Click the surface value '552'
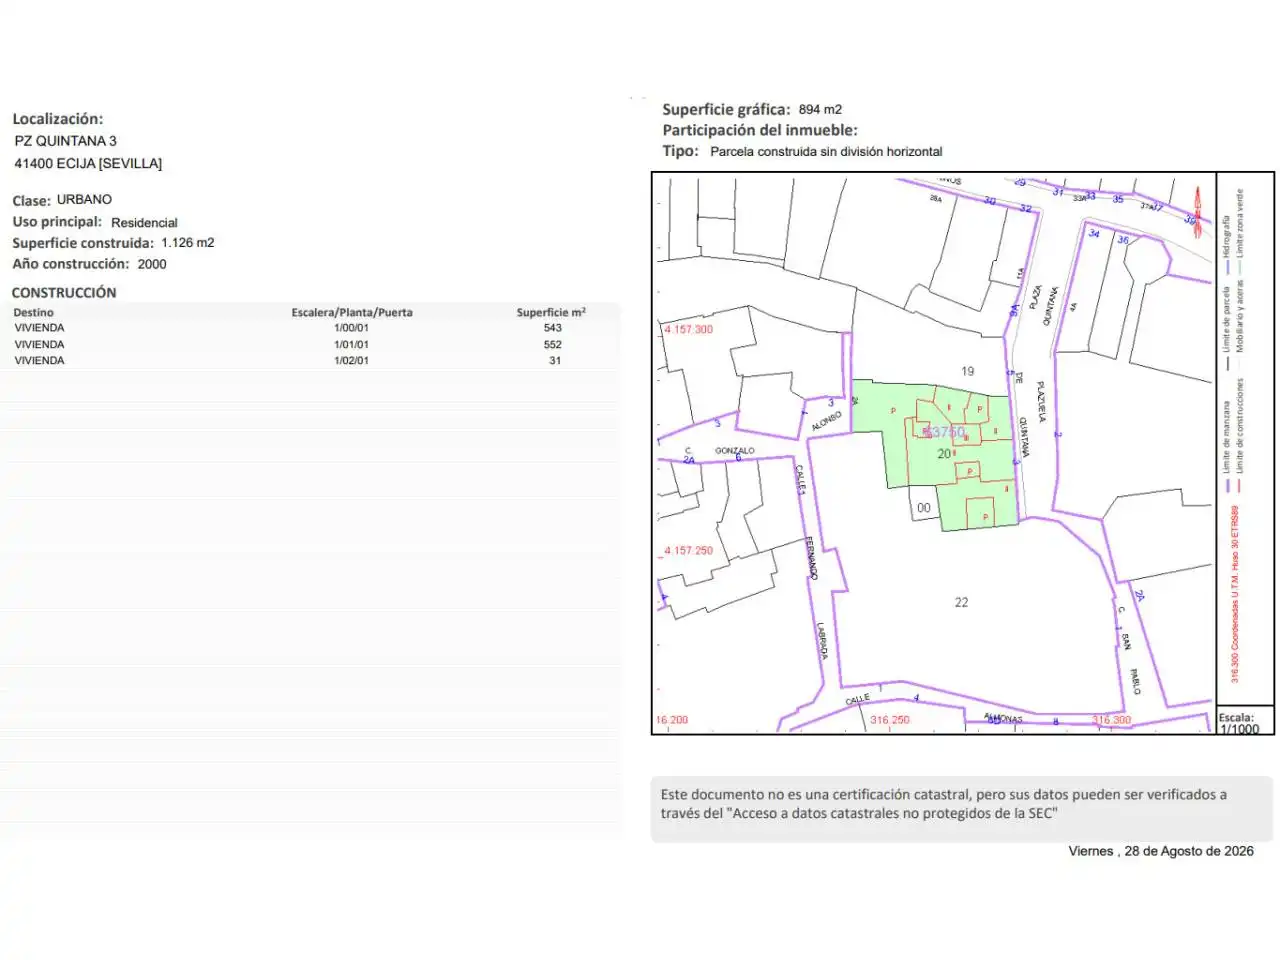Screen dimensions: 1280x960 point(553,344)
